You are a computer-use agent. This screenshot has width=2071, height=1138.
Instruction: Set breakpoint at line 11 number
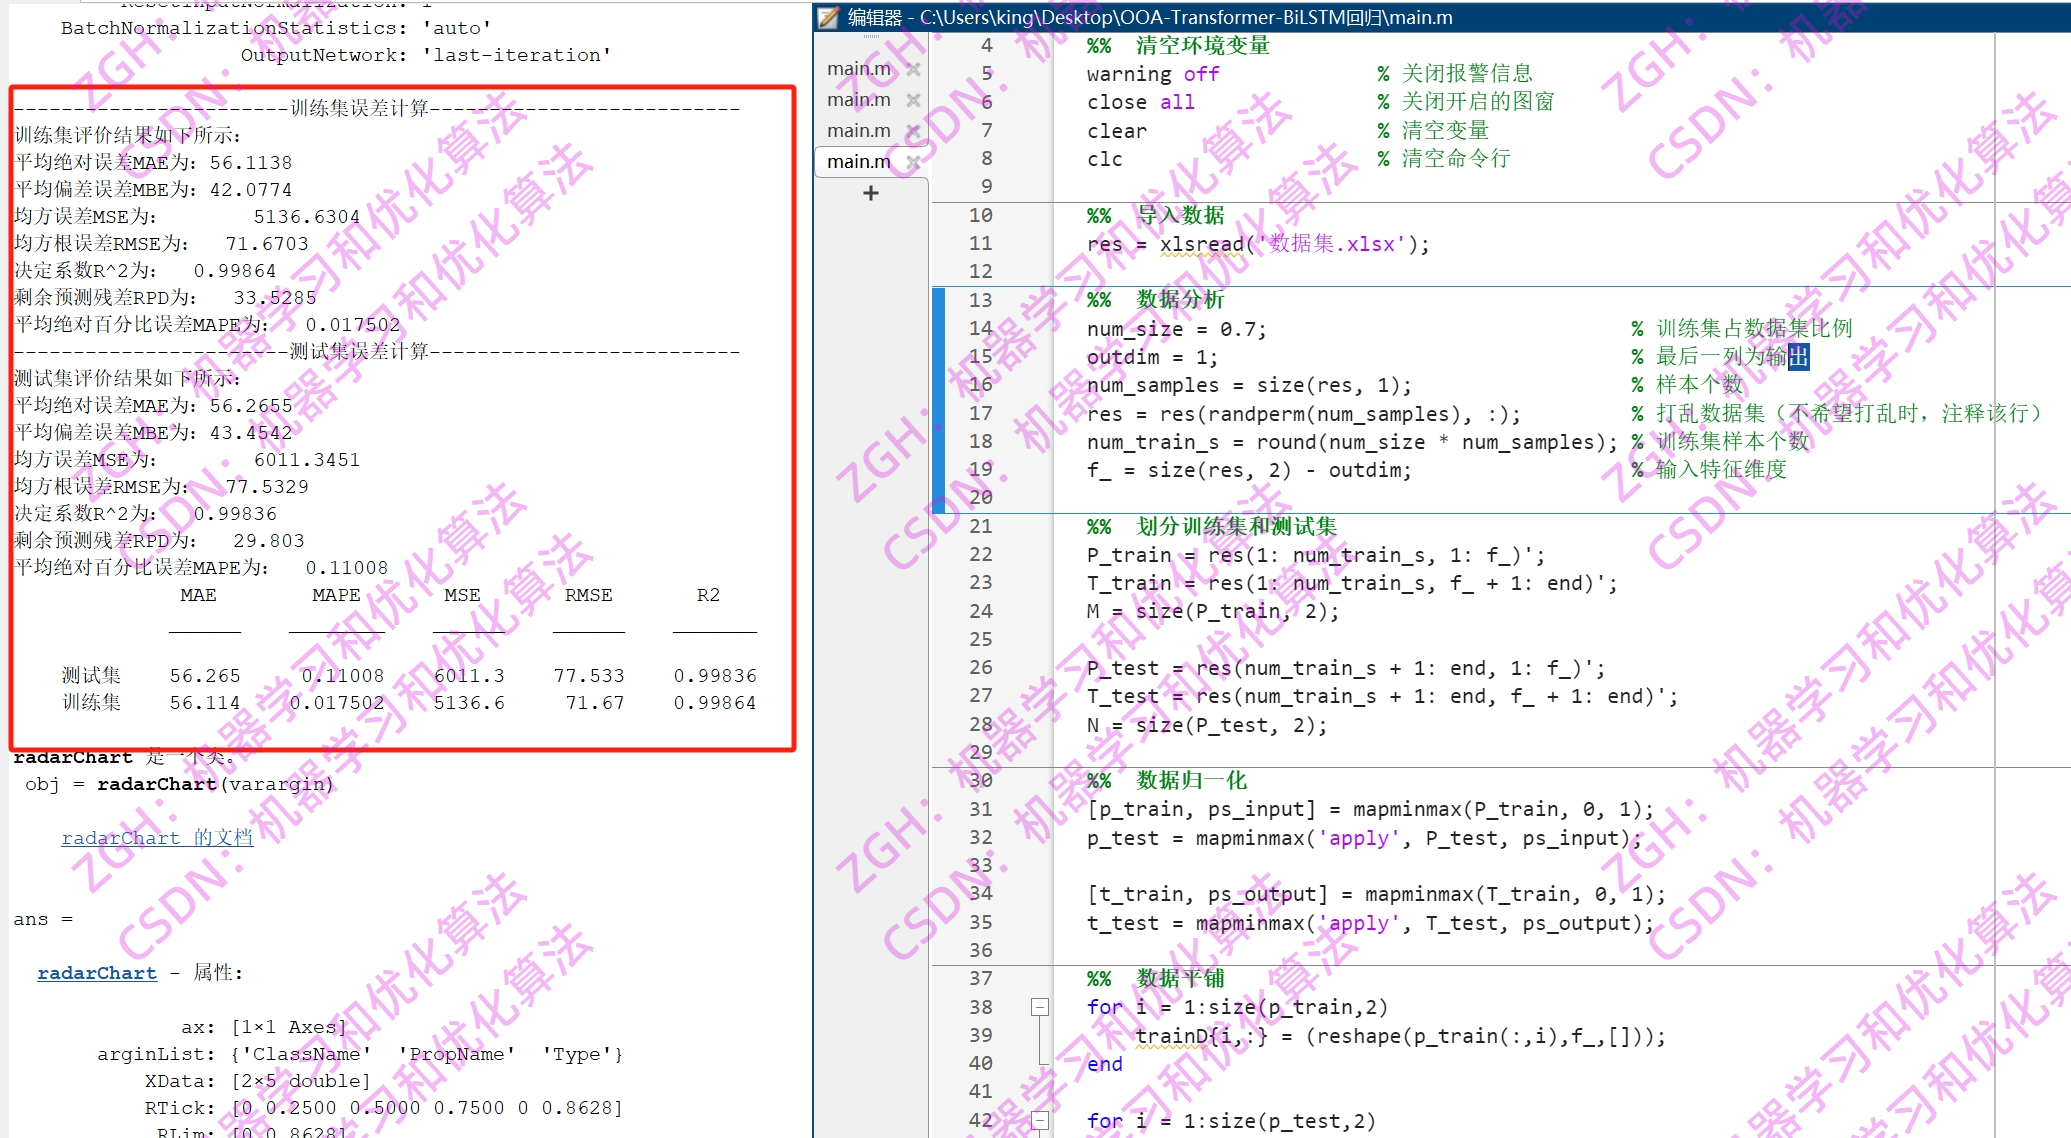pos(980,243)
